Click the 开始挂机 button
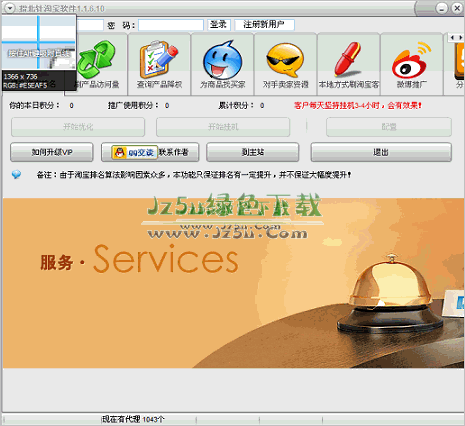 click(x=223, y=127)
